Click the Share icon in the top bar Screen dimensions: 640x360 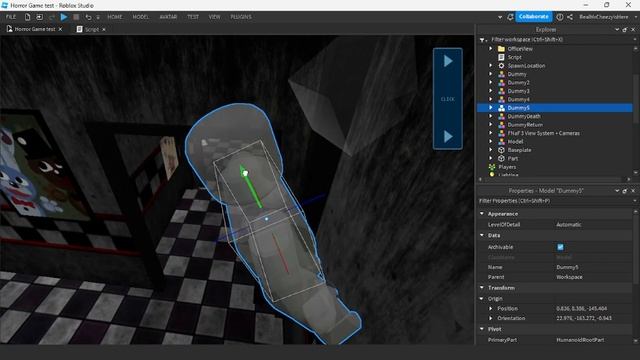coord(570,17)
